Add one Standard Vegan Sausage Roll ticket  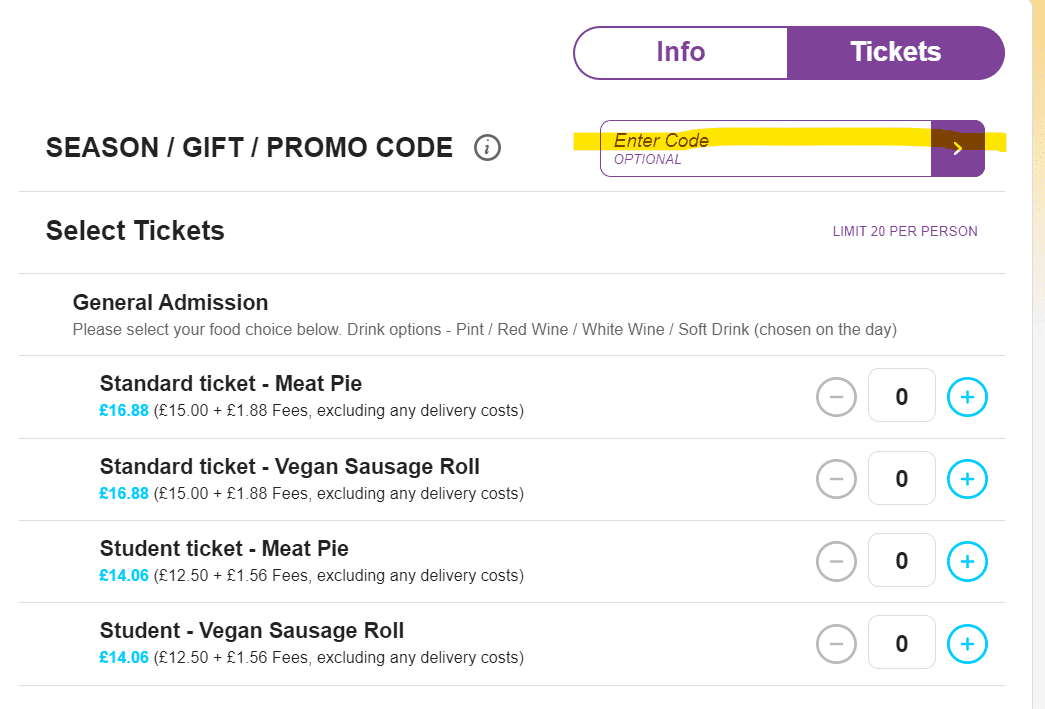[x=967, y=478]
